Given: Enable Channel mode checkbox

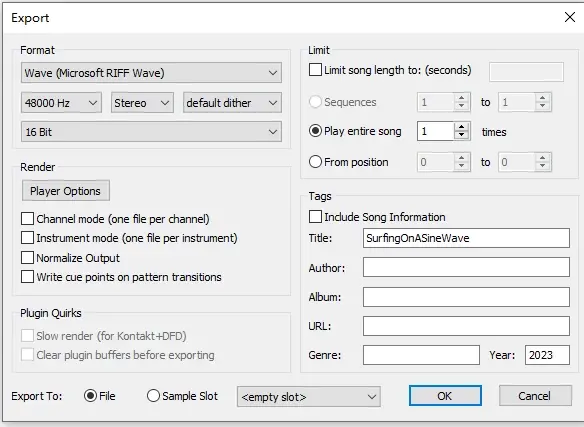Looking at the screenshot, I should 28,219.
